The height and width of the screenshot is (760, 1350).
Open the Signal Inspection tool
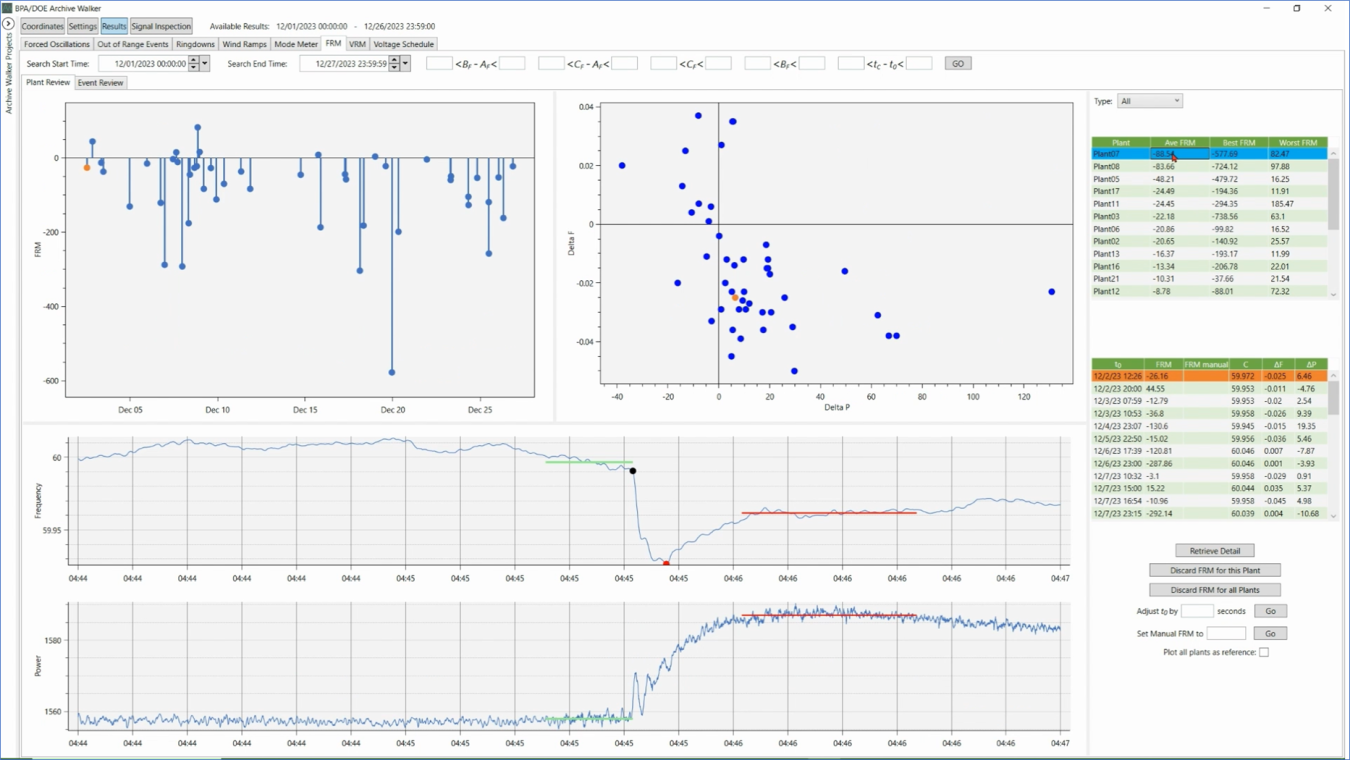pyautogui.click(x=160, y=26)
